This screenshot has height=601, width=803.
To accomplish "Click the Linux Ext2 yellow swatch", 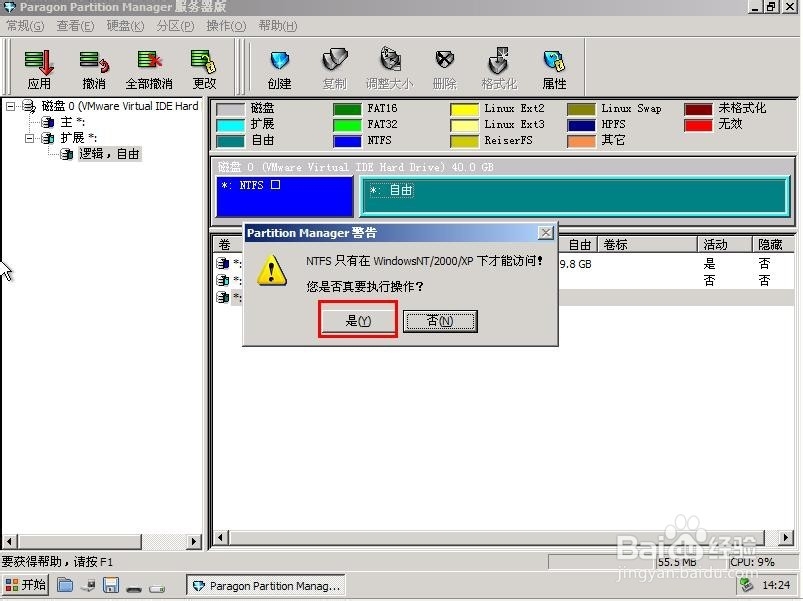I will click(464, 109).
